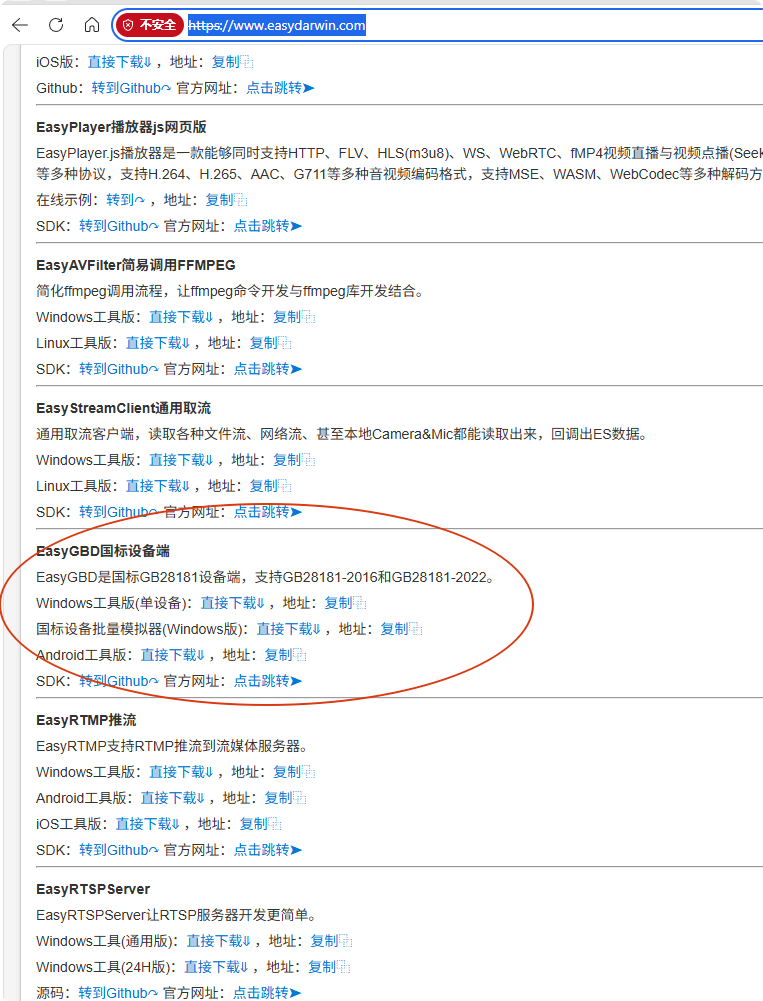Click the EasyRTMP推流 heading
The width and height of the screenshot is (763, 1001).
[86, 720]
